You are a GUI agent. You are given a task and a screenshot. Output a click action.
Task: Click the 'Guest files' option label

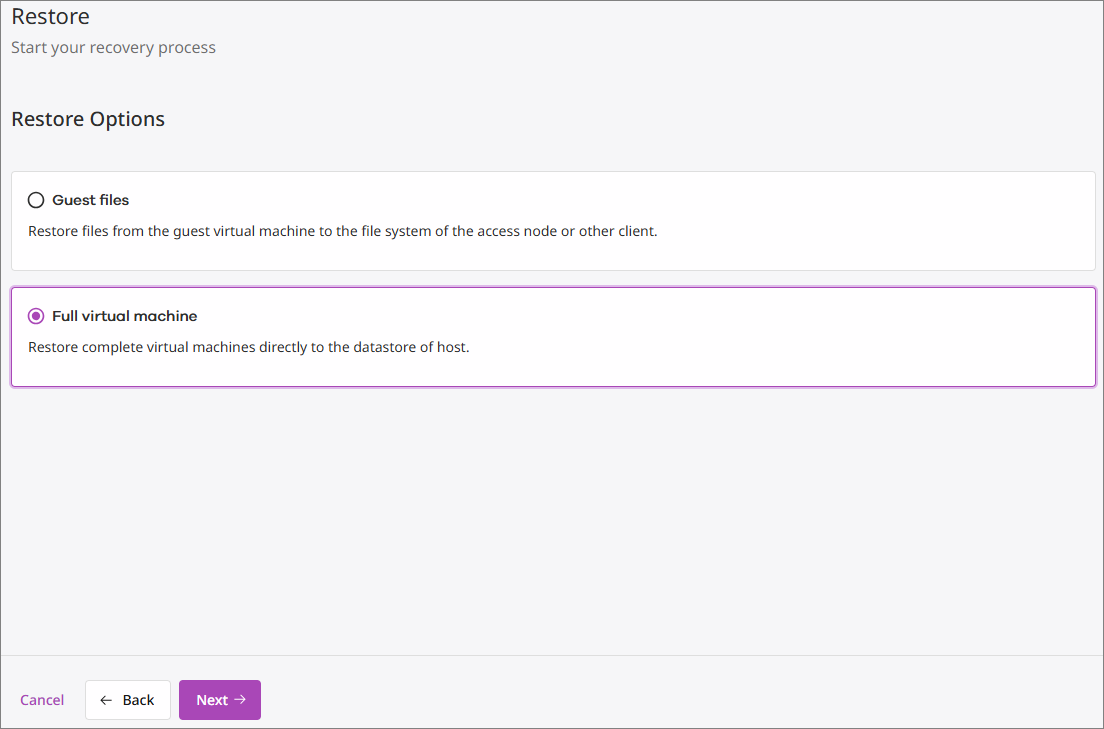pyautogui.click(x=91, y=200)
